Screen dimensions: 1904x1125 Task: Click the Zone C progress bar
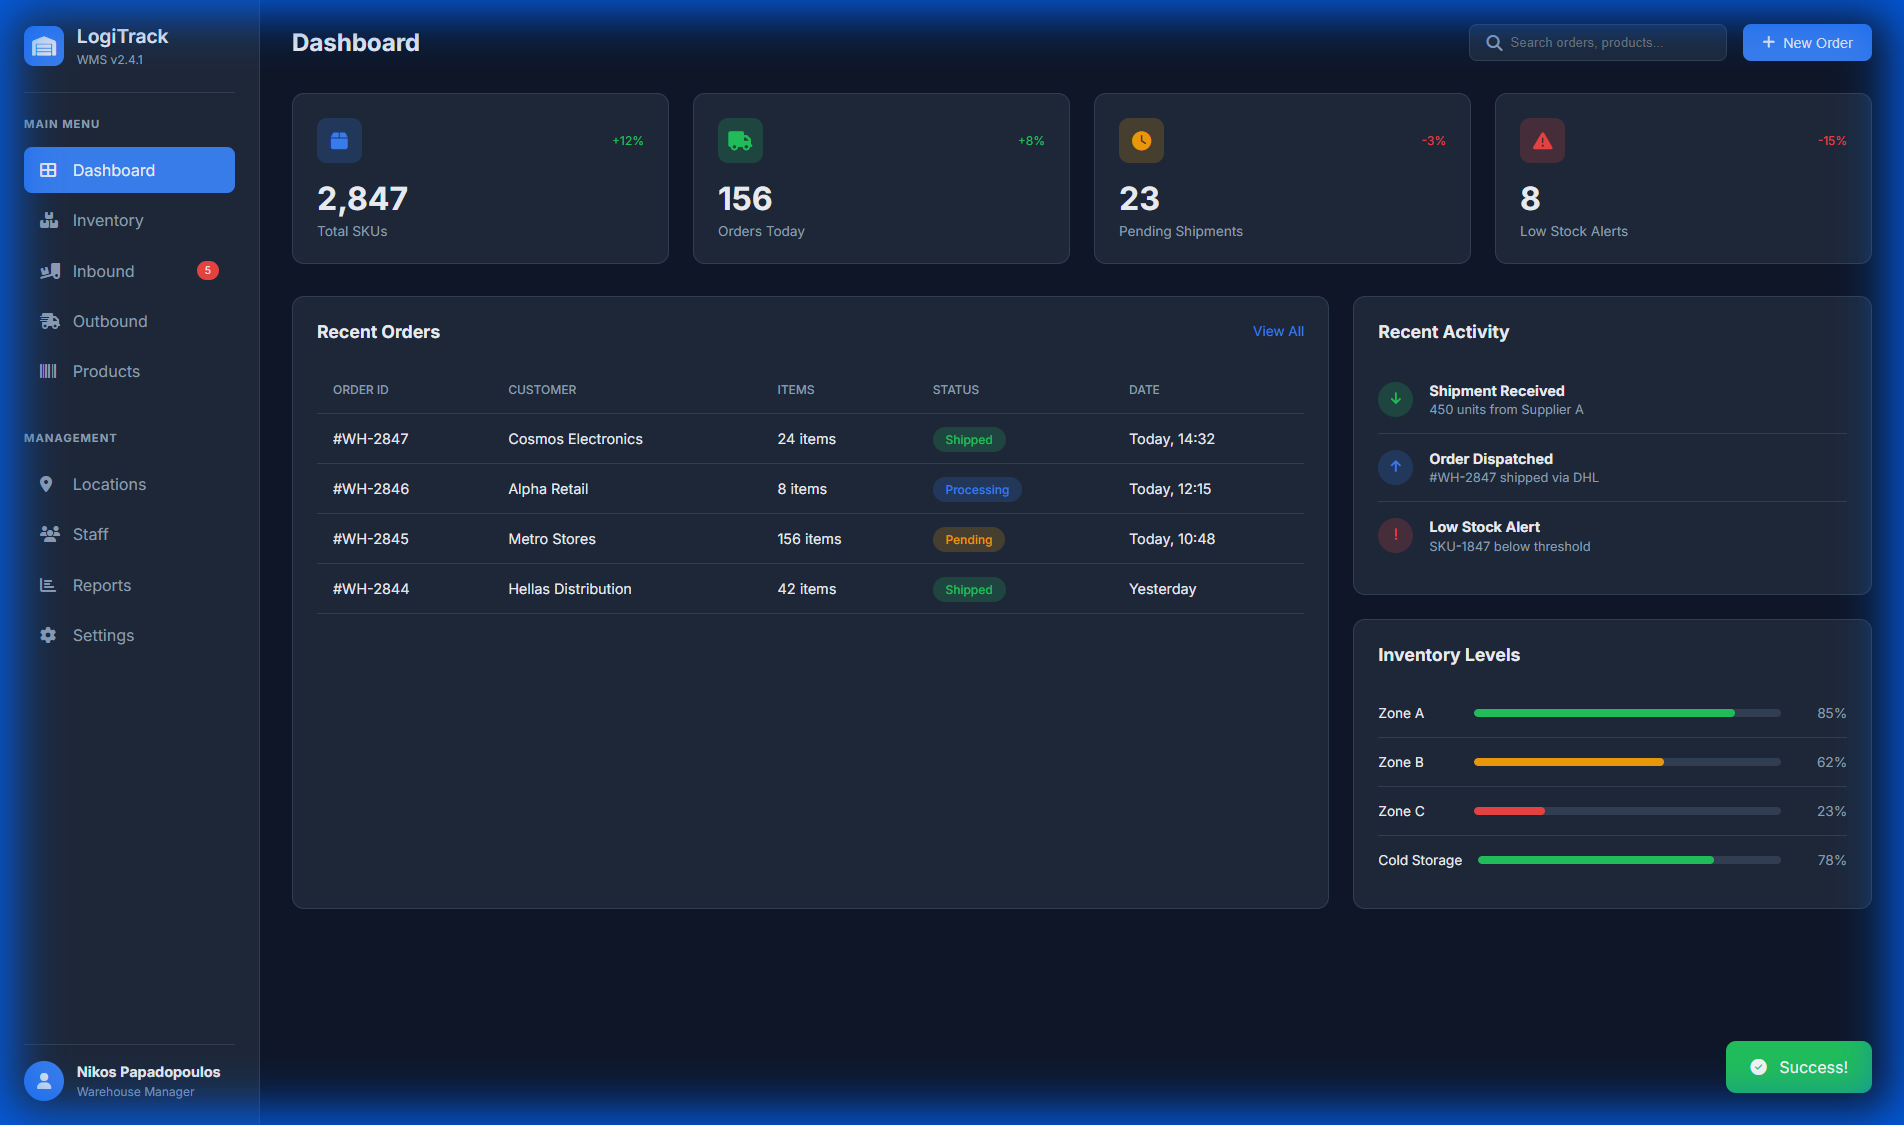(1625, 811)
